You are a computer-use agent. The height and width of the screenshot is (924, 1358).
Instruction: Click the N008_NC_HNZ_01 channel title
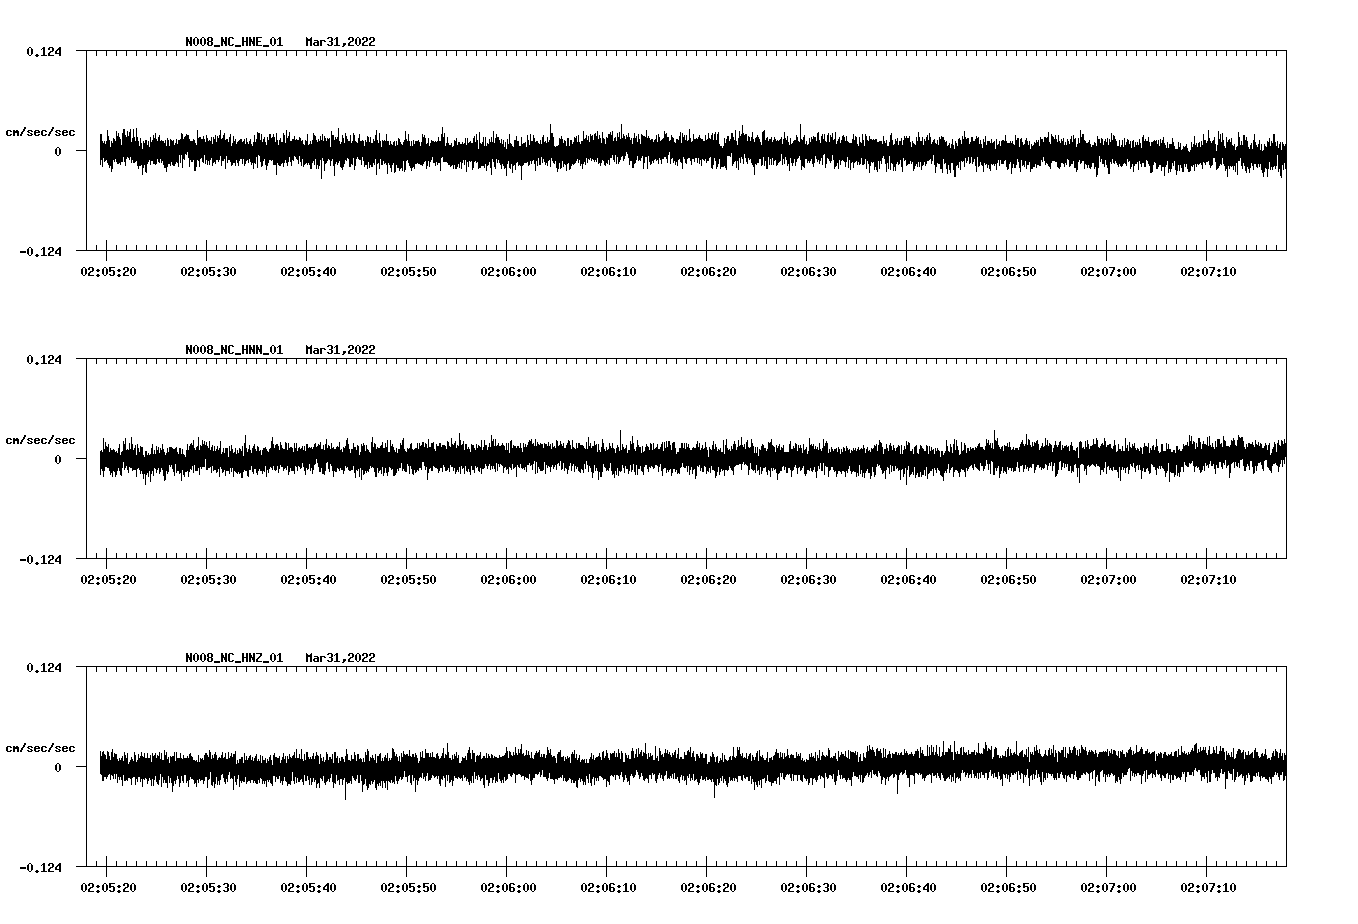(x=234, y=658)
